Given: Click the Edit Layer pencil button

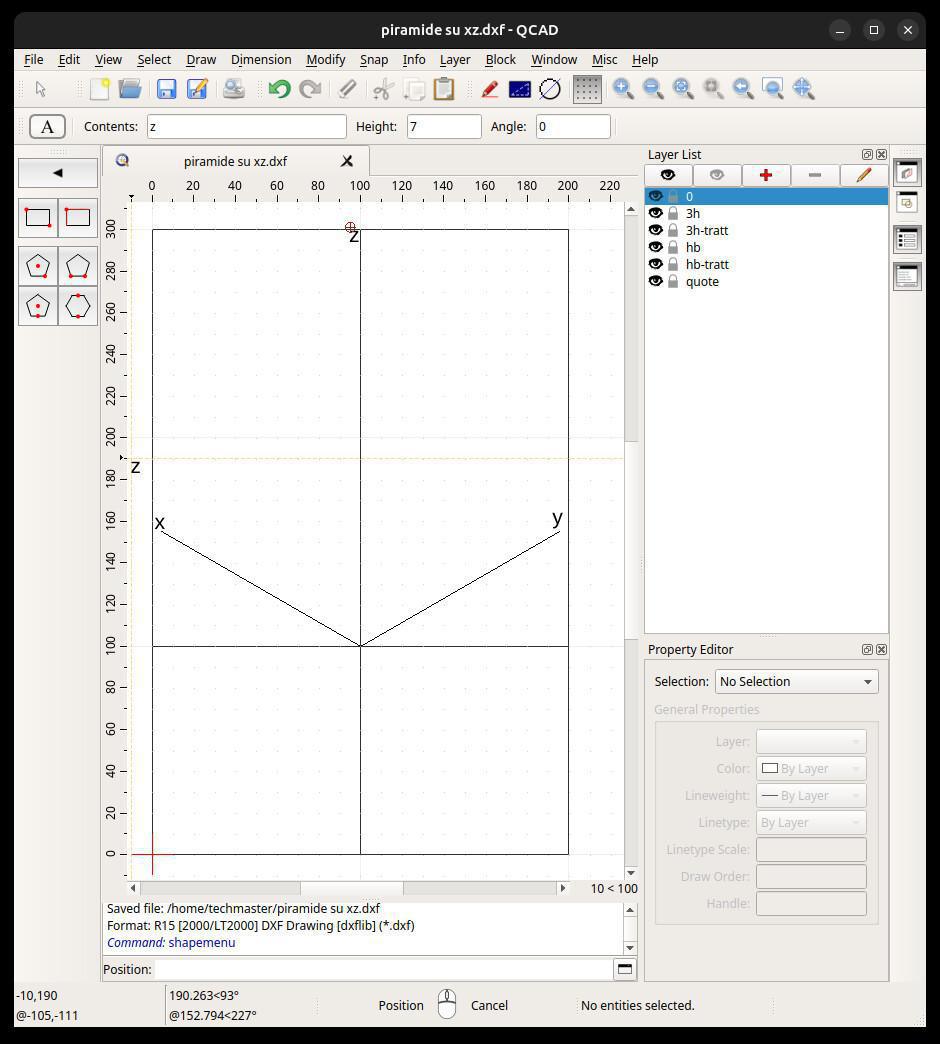Looking at the screenshot, I should point(863,175).
